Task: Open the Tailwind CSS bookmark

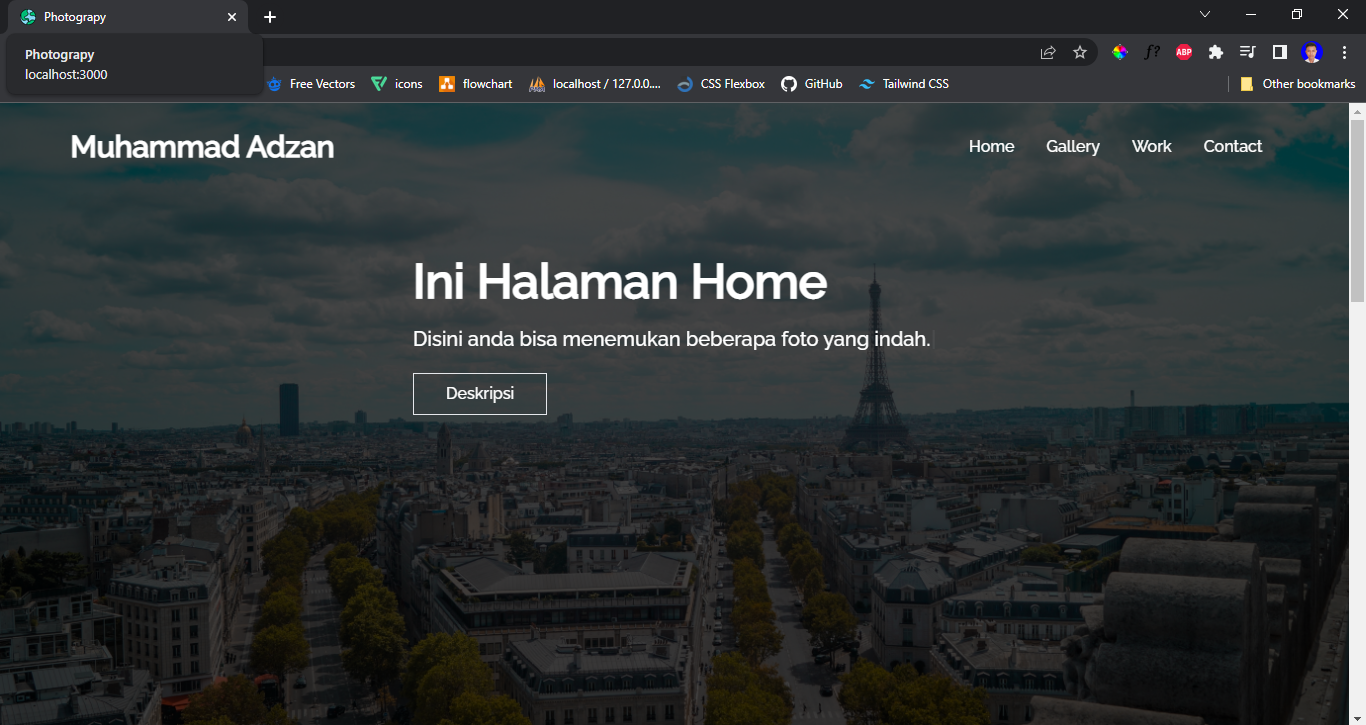Action: tap(903, 84)
